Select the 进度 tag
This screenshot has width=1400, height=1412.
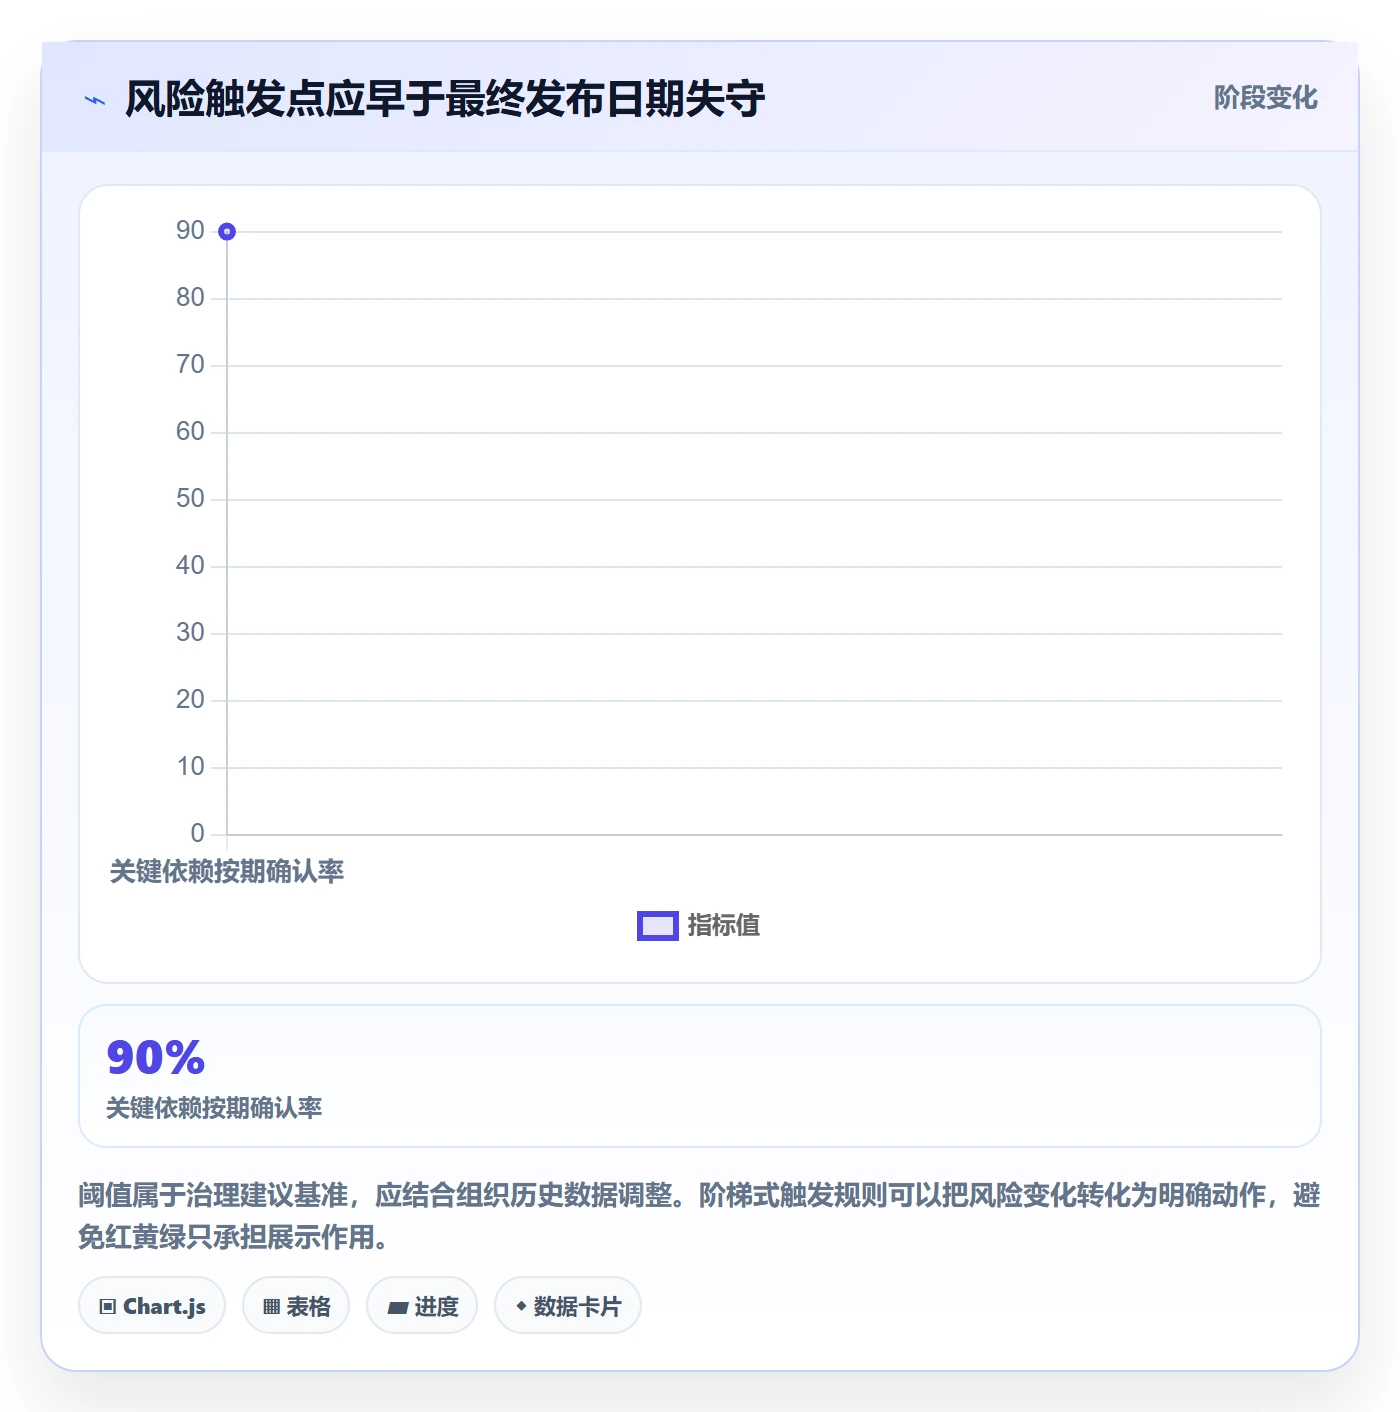[422, 1306]
